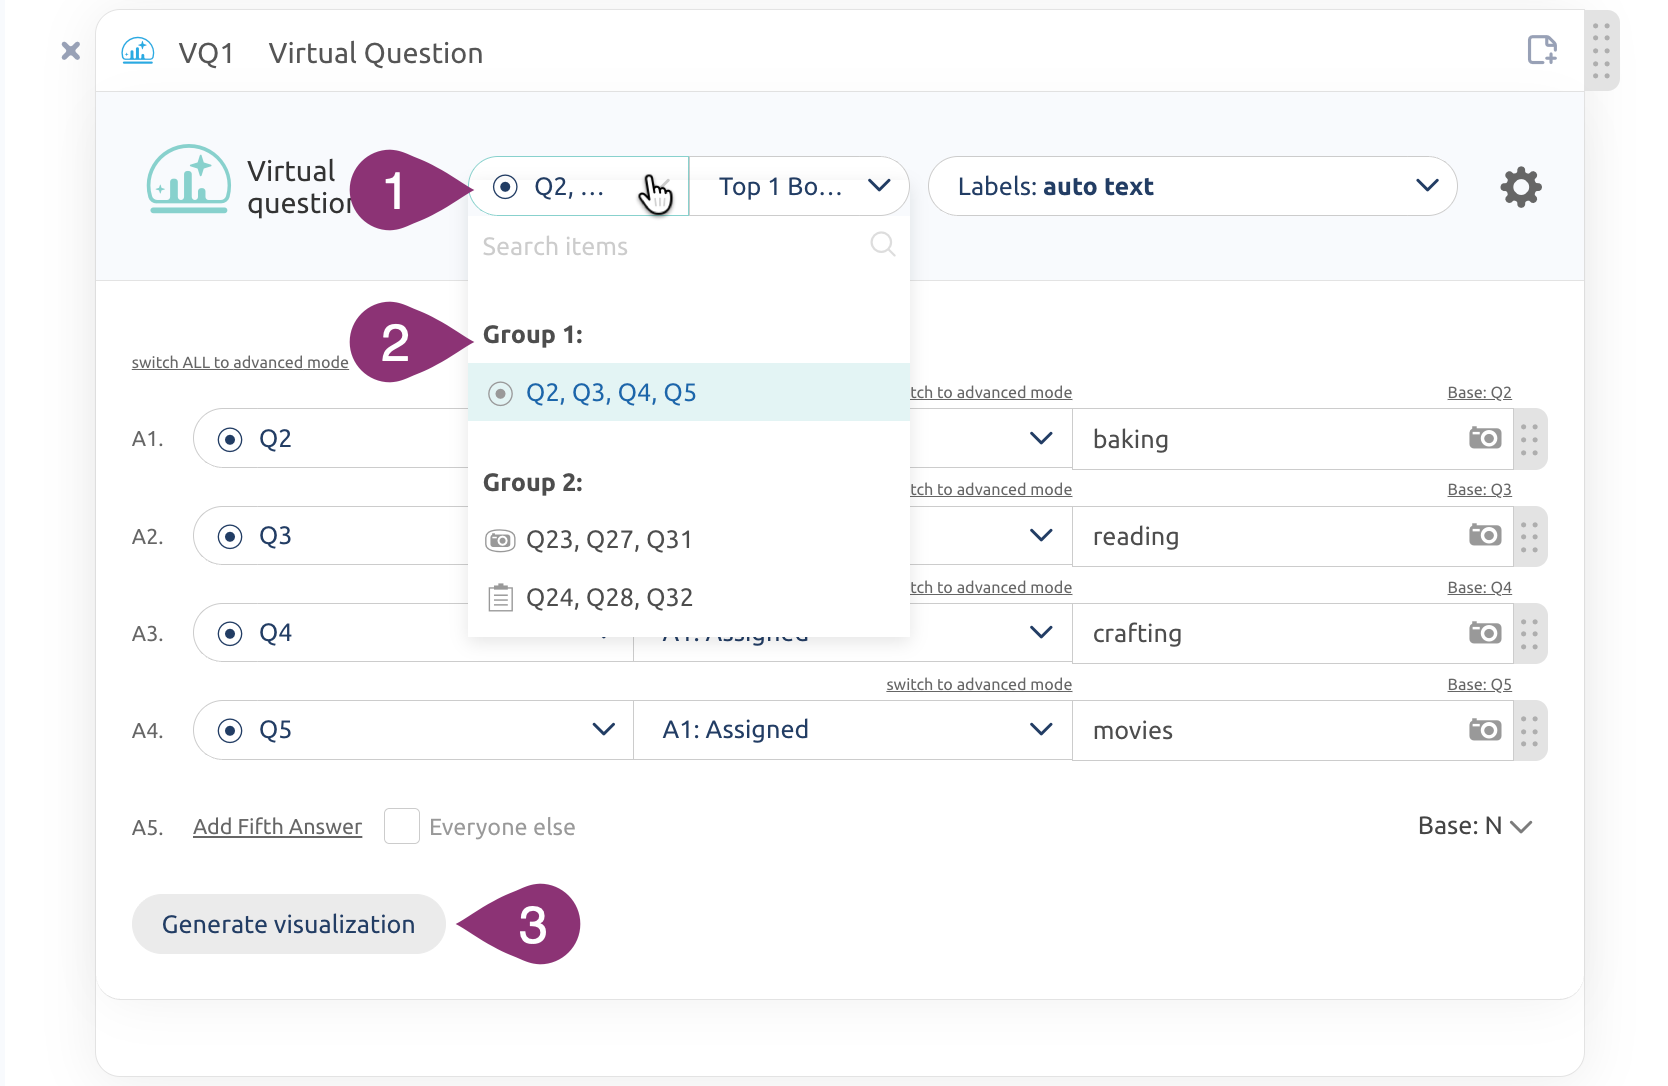
Task: Click switch ALL to advanced mode link
Action: (x=240, y=362)
